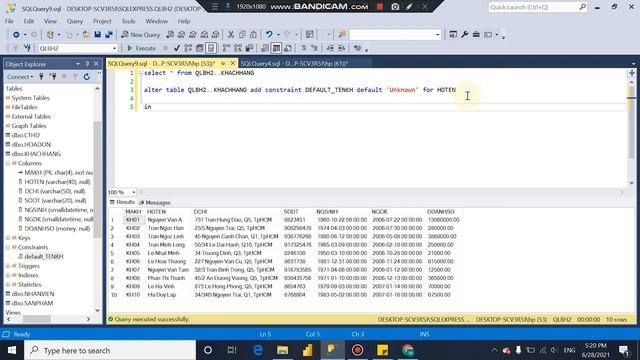Select the default_TENKH constraint
Image resolution: width=640 pixels, height=360 pixels.
(44, 257)
